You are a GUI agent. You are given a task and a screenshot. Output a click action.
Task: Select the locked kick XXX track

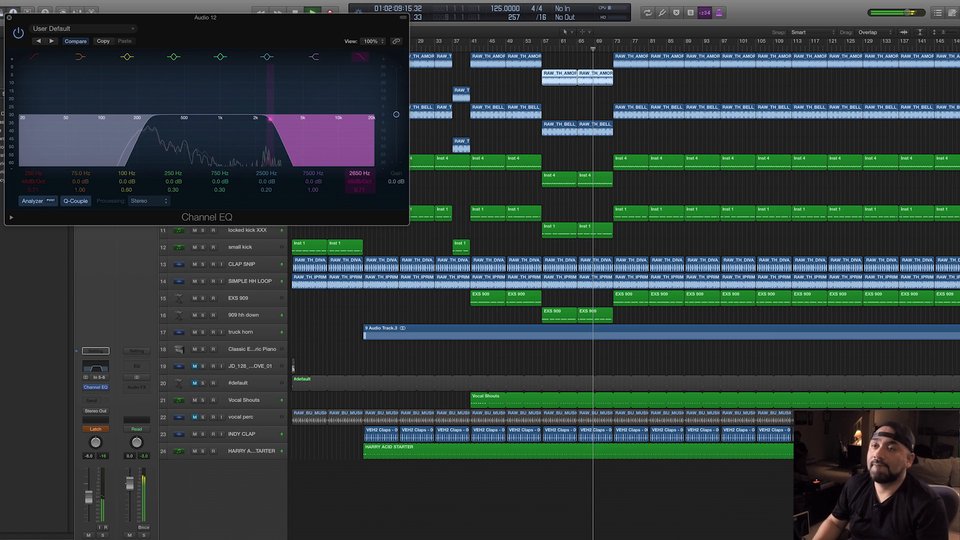tap(247, 230)
